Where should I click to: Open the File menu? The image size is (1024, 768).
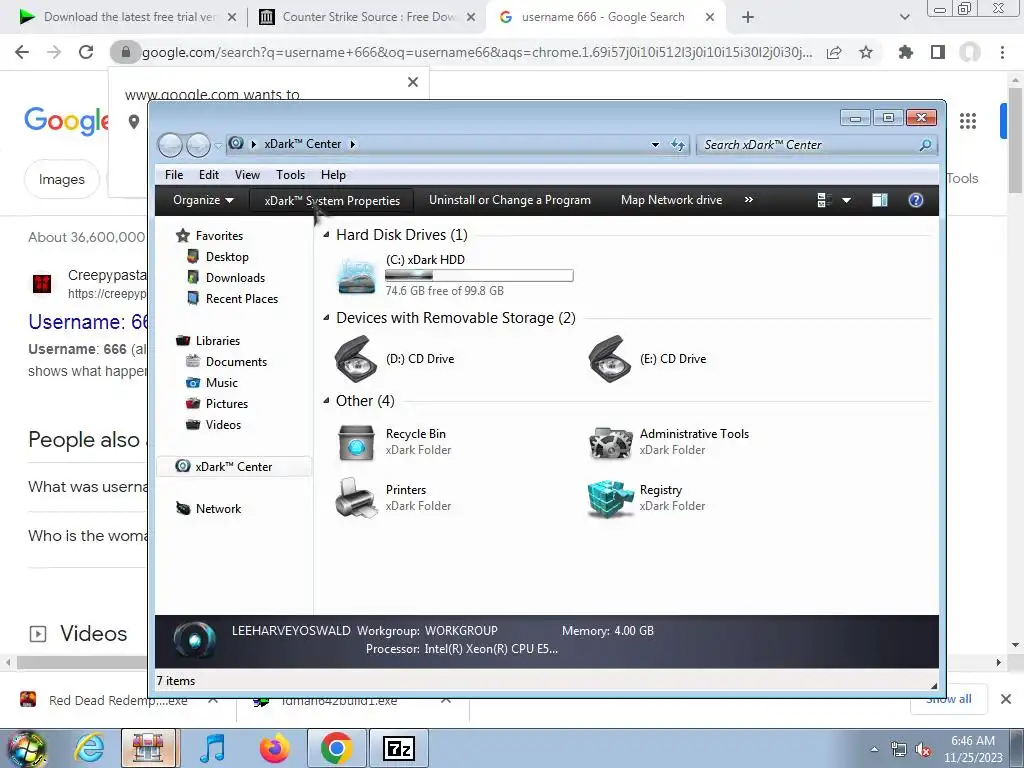pos(174,174)
